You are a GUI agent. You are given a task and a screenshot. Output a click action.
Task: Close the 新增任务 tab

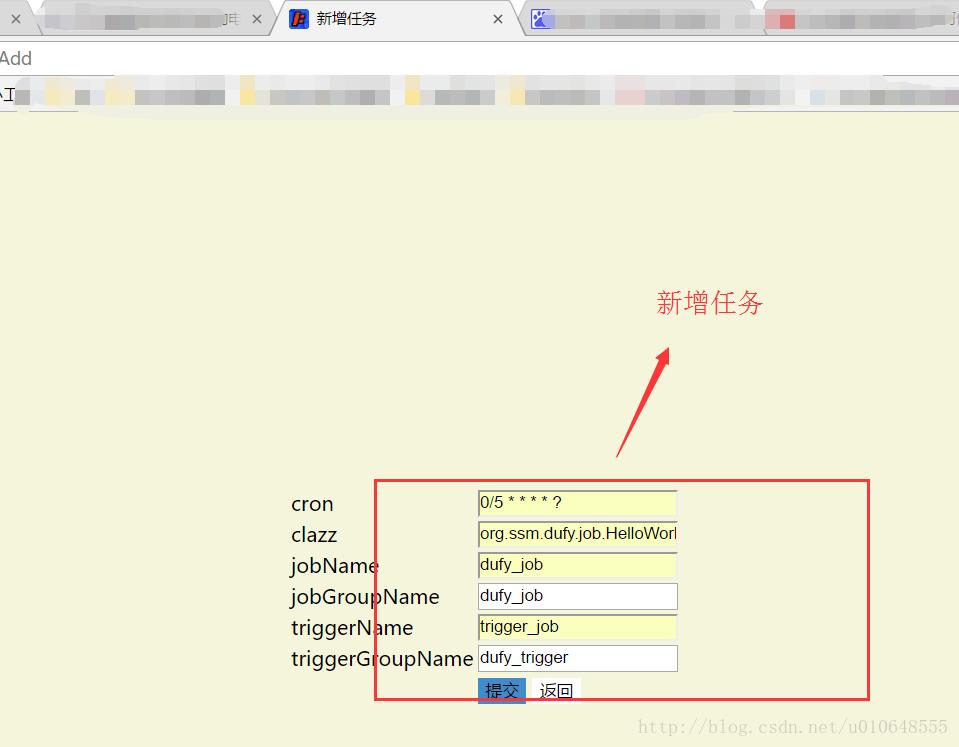tap(497, 18)
